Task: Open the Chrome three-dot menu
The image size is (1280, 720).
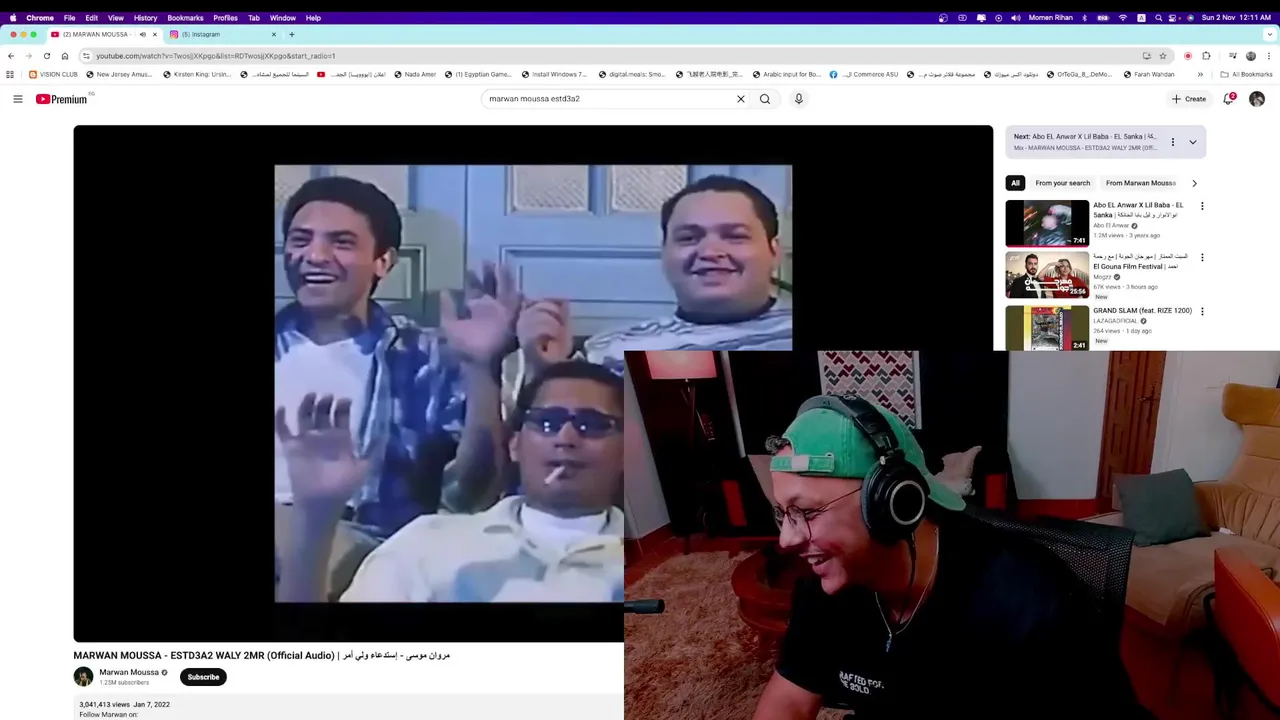Action: (1269, 56)
